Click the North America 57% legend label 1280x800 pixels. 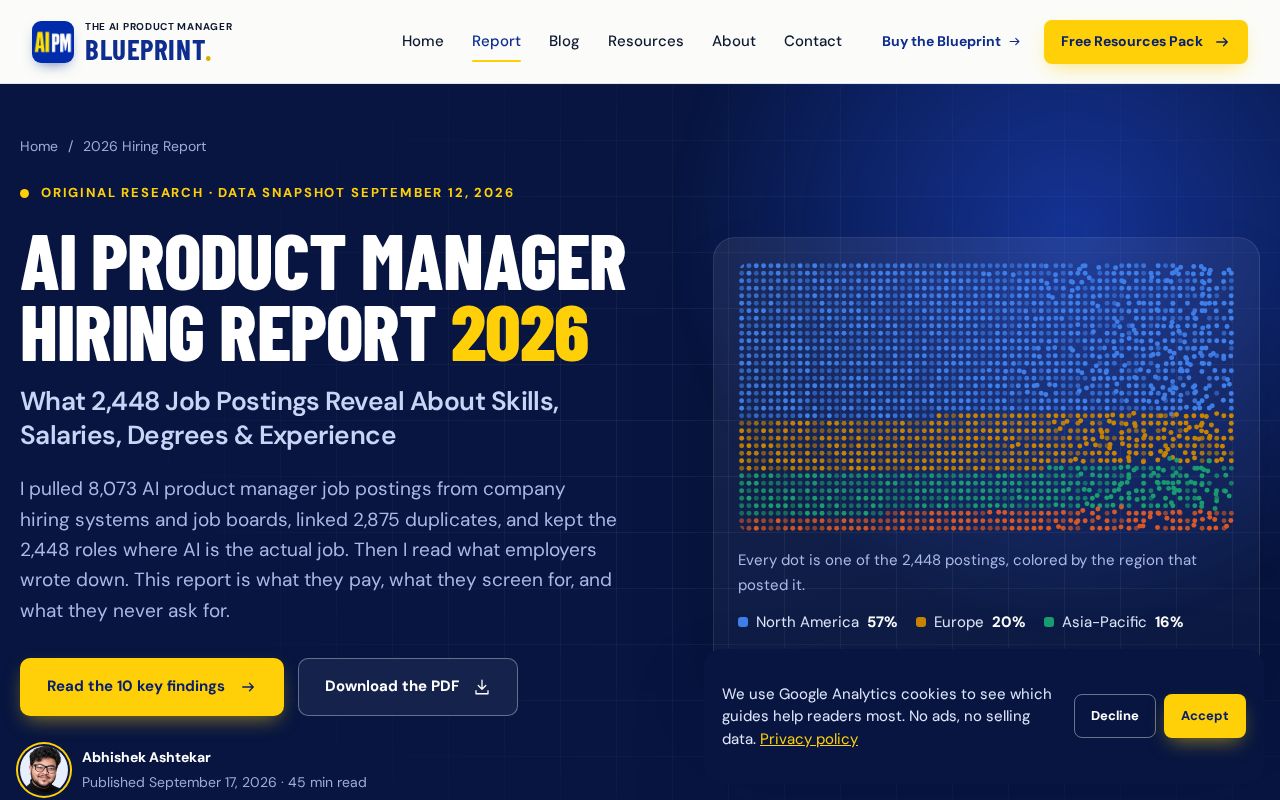coord(818,622)
